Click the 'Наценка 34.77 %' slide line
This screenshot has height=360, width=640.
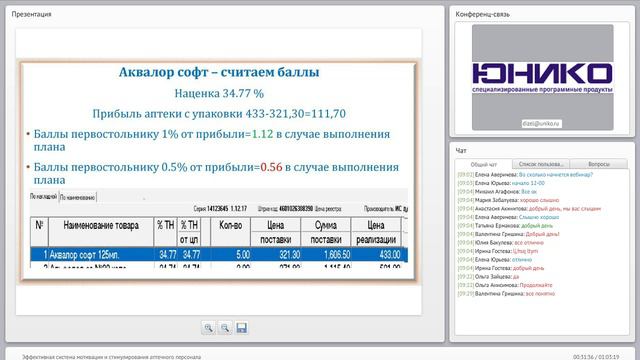(219, 93)
